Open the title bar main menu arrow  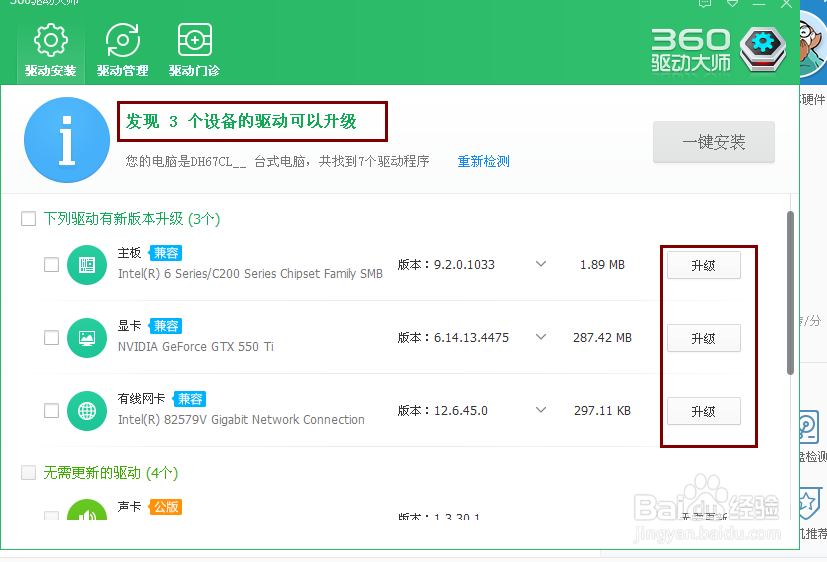pos(733,3)
